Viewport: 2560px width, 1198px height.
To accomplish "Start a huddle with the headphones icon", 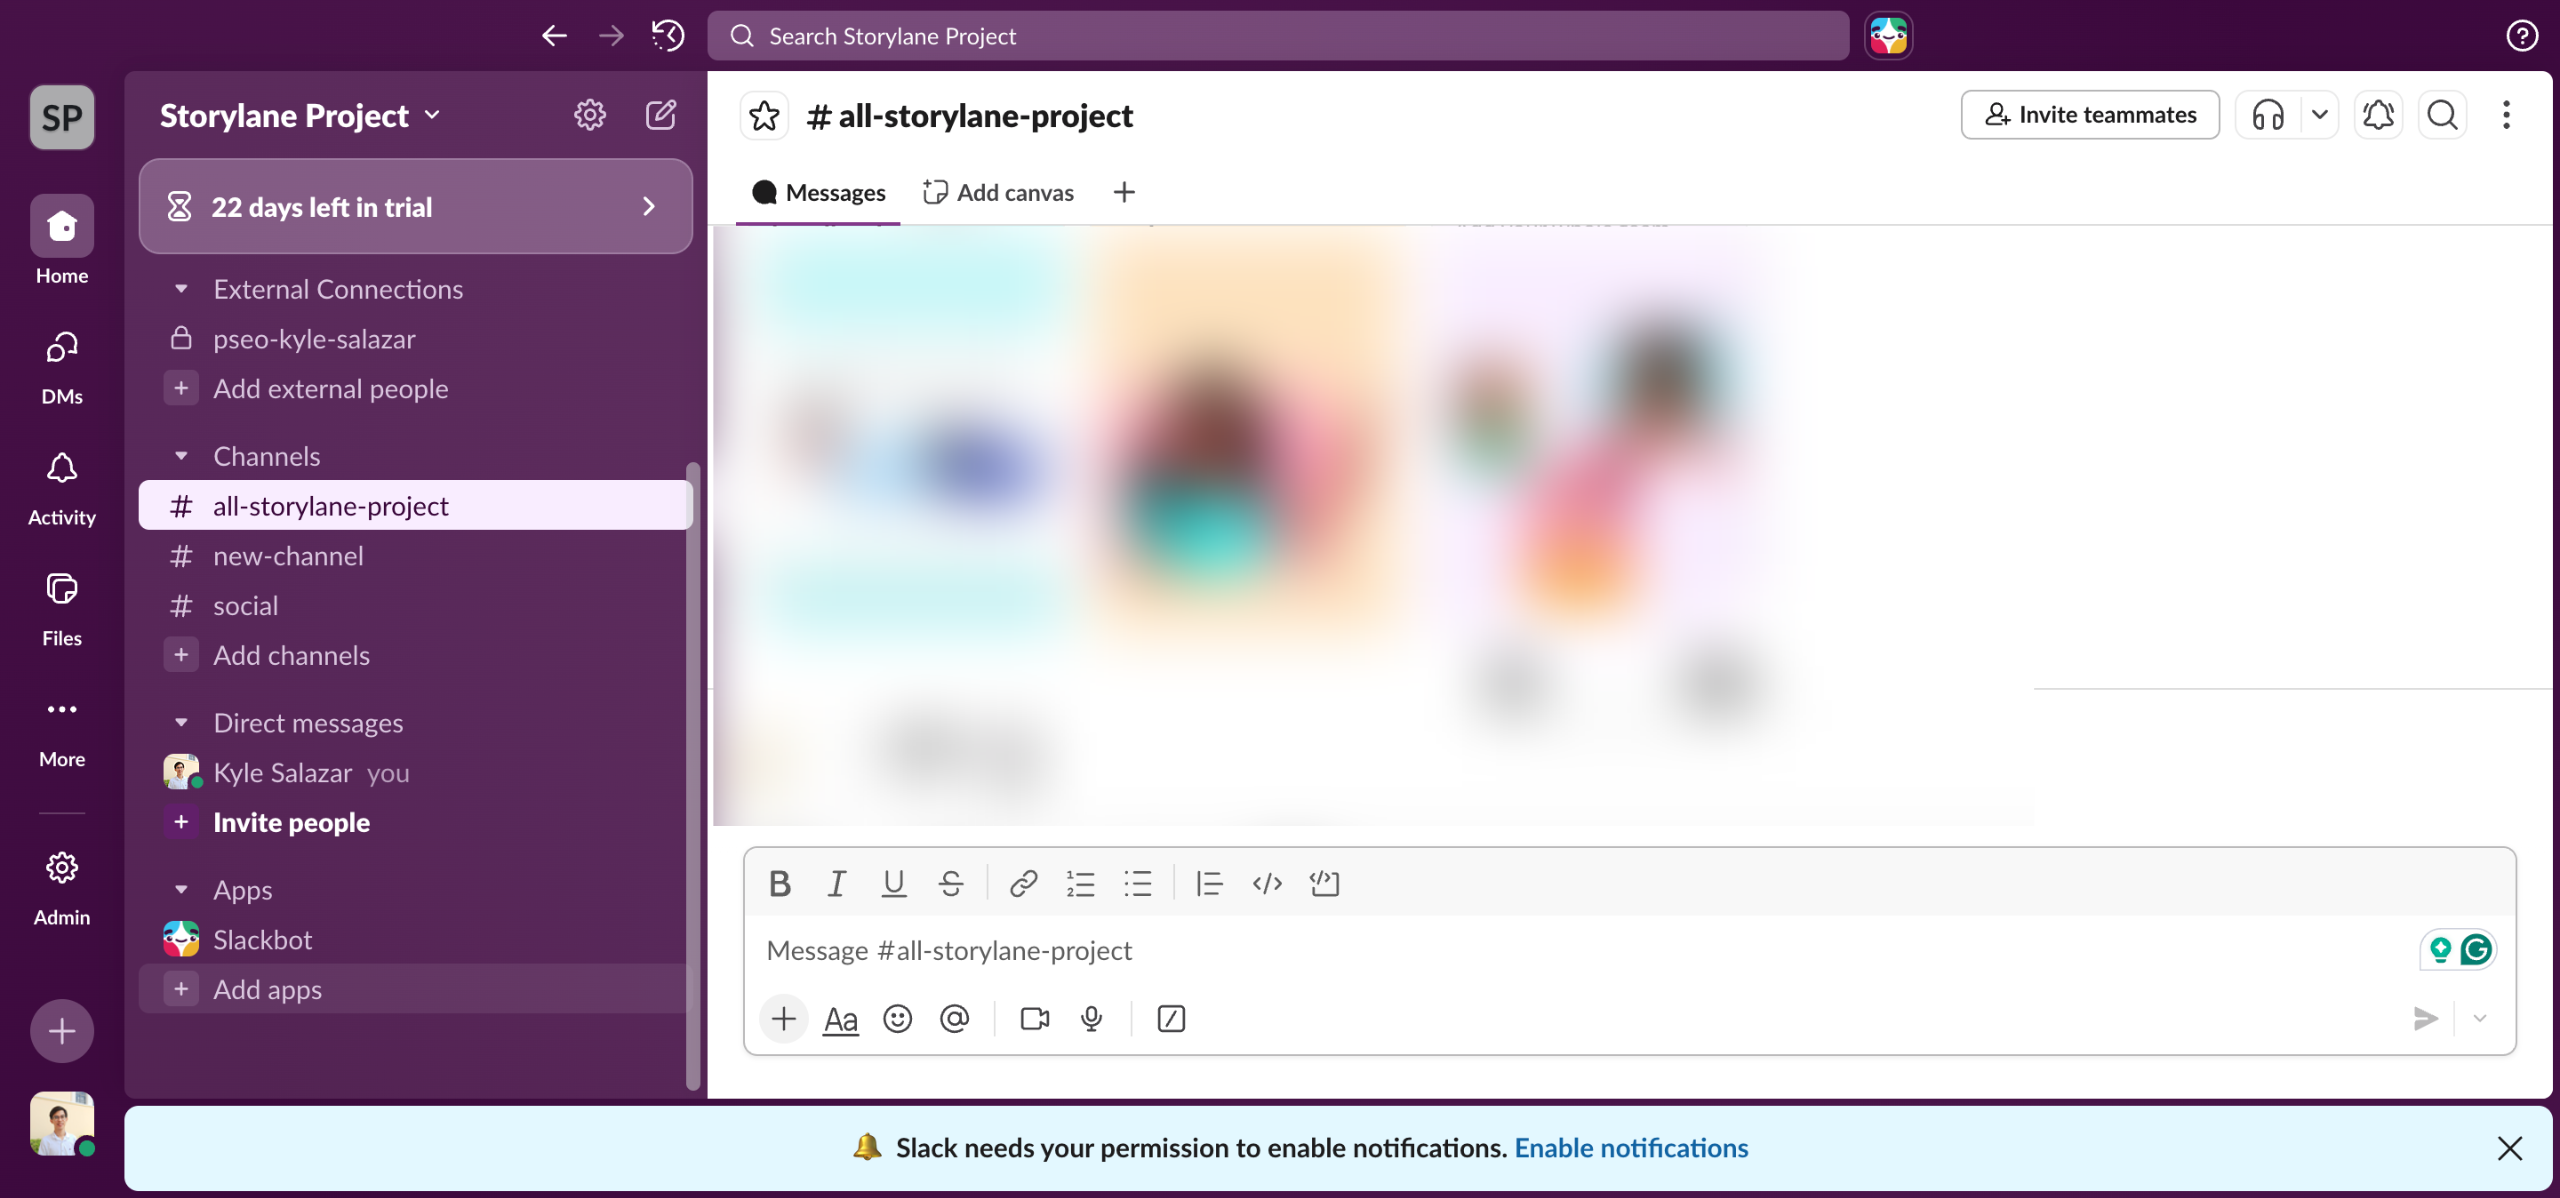I will point(2267,115).
